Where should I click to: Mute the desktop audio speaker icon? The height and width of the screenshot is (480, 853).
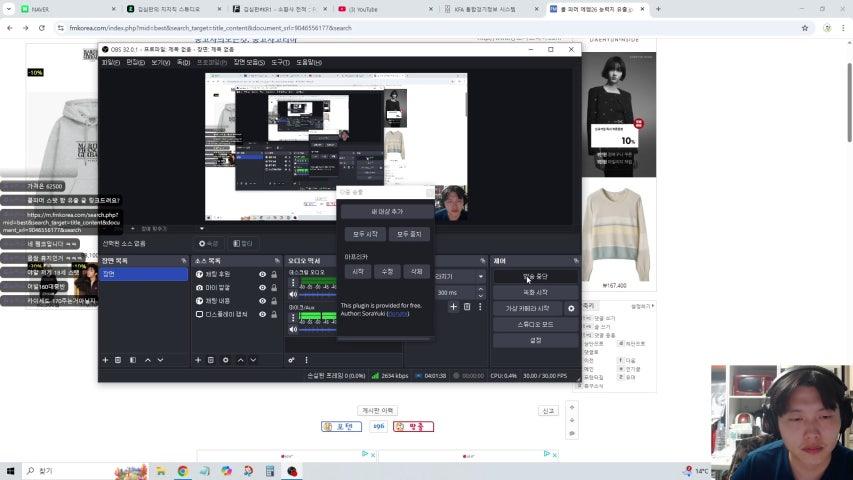coord(293,294)
